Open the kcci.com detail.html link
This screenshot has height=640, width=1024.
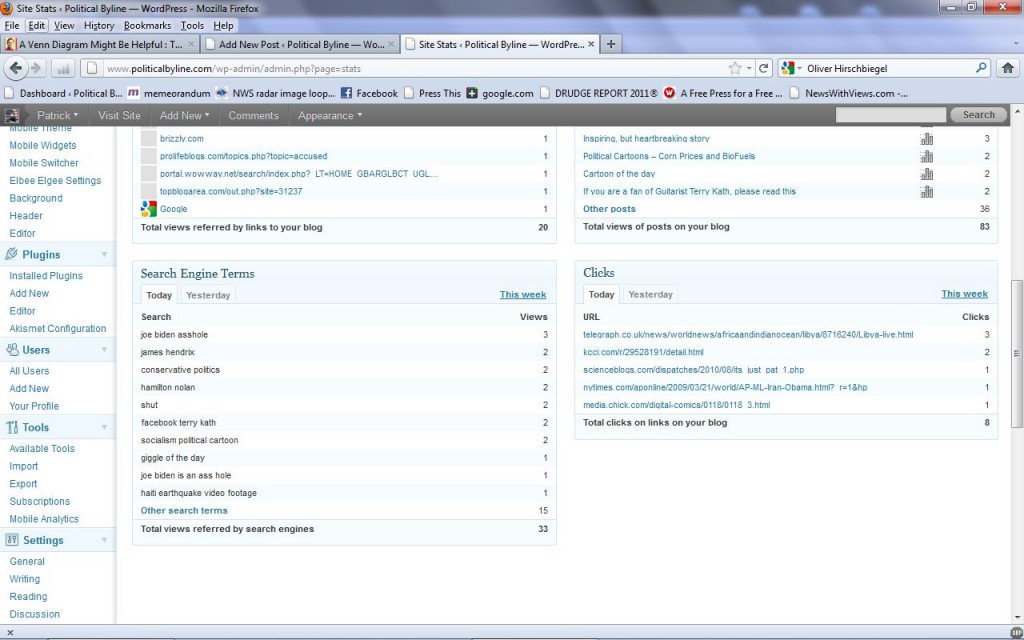pyautogui.click(x=643, y=352)
